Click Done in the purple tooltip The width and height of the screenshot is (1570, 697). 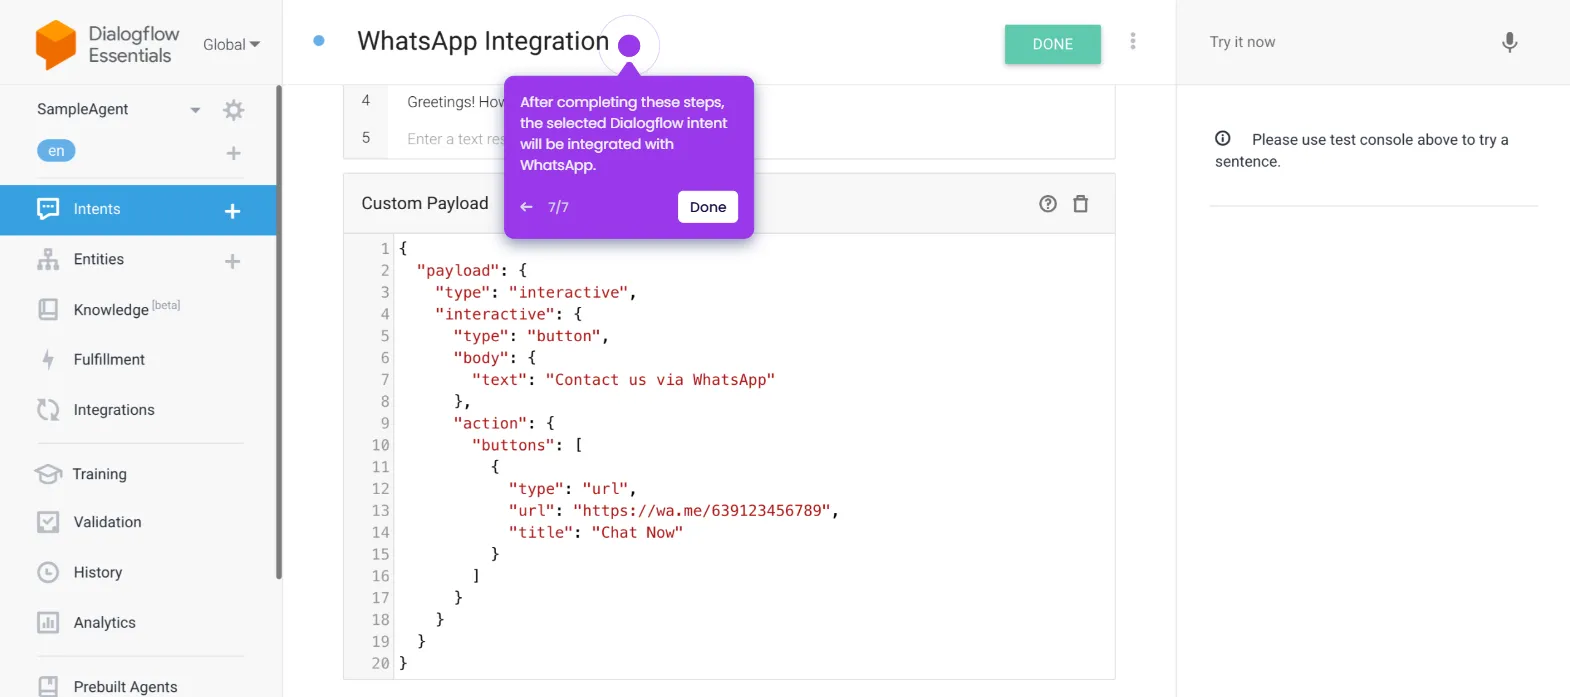click(708, 207)
